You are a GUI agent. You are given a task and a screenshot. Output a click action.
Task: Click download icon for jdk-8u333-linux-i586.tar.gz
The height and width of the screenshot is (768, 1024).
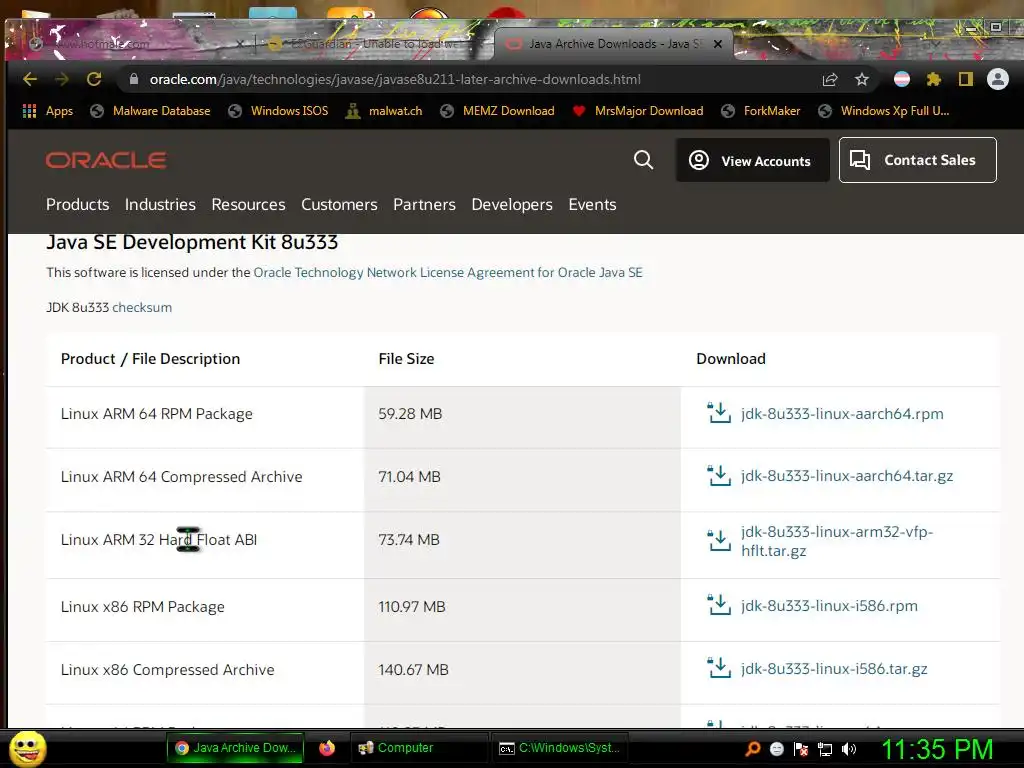719,668
